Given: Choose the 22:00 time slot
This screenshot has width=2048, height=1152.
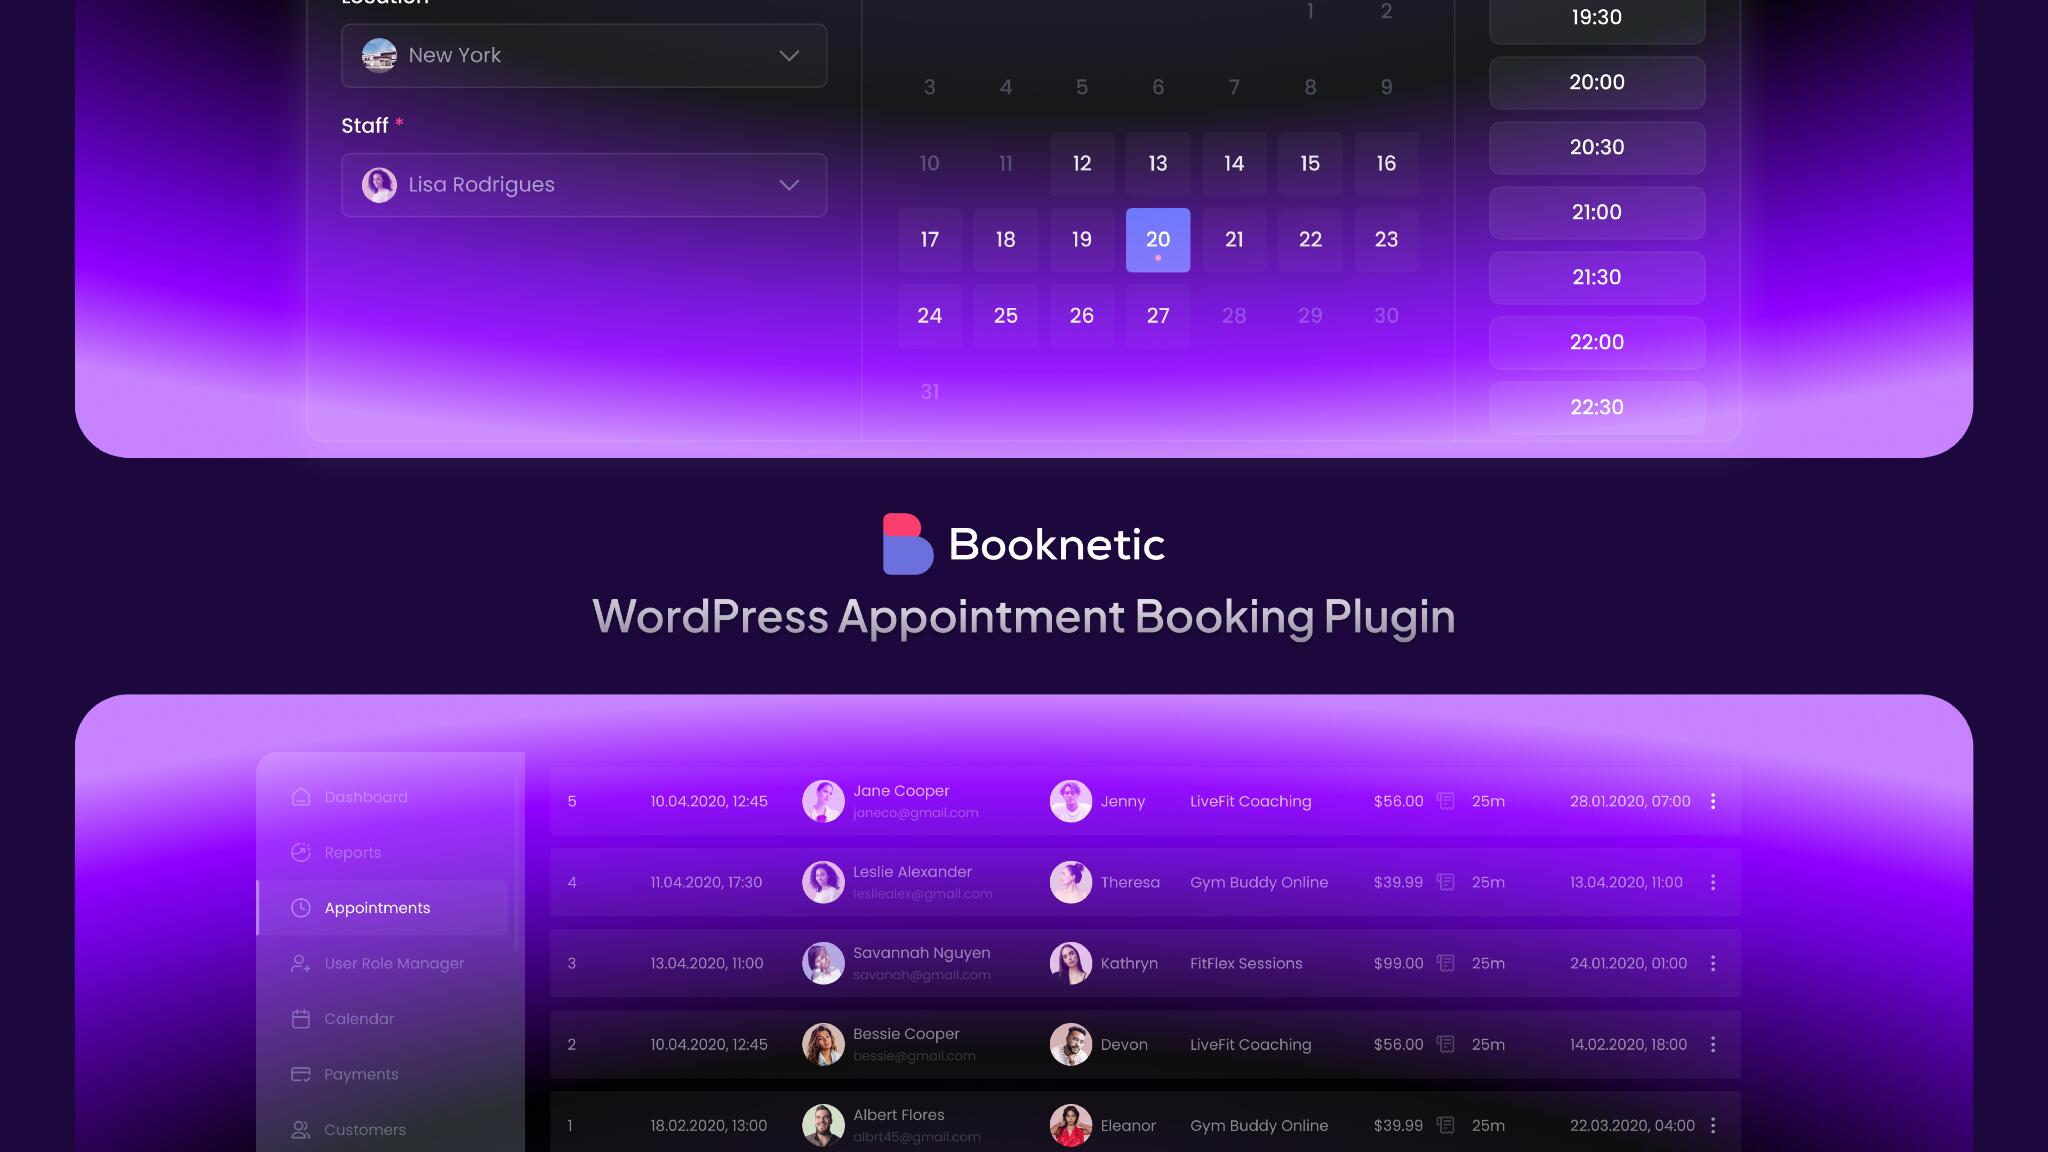Looking at the screenshot, I should [x=1597, y=343].
